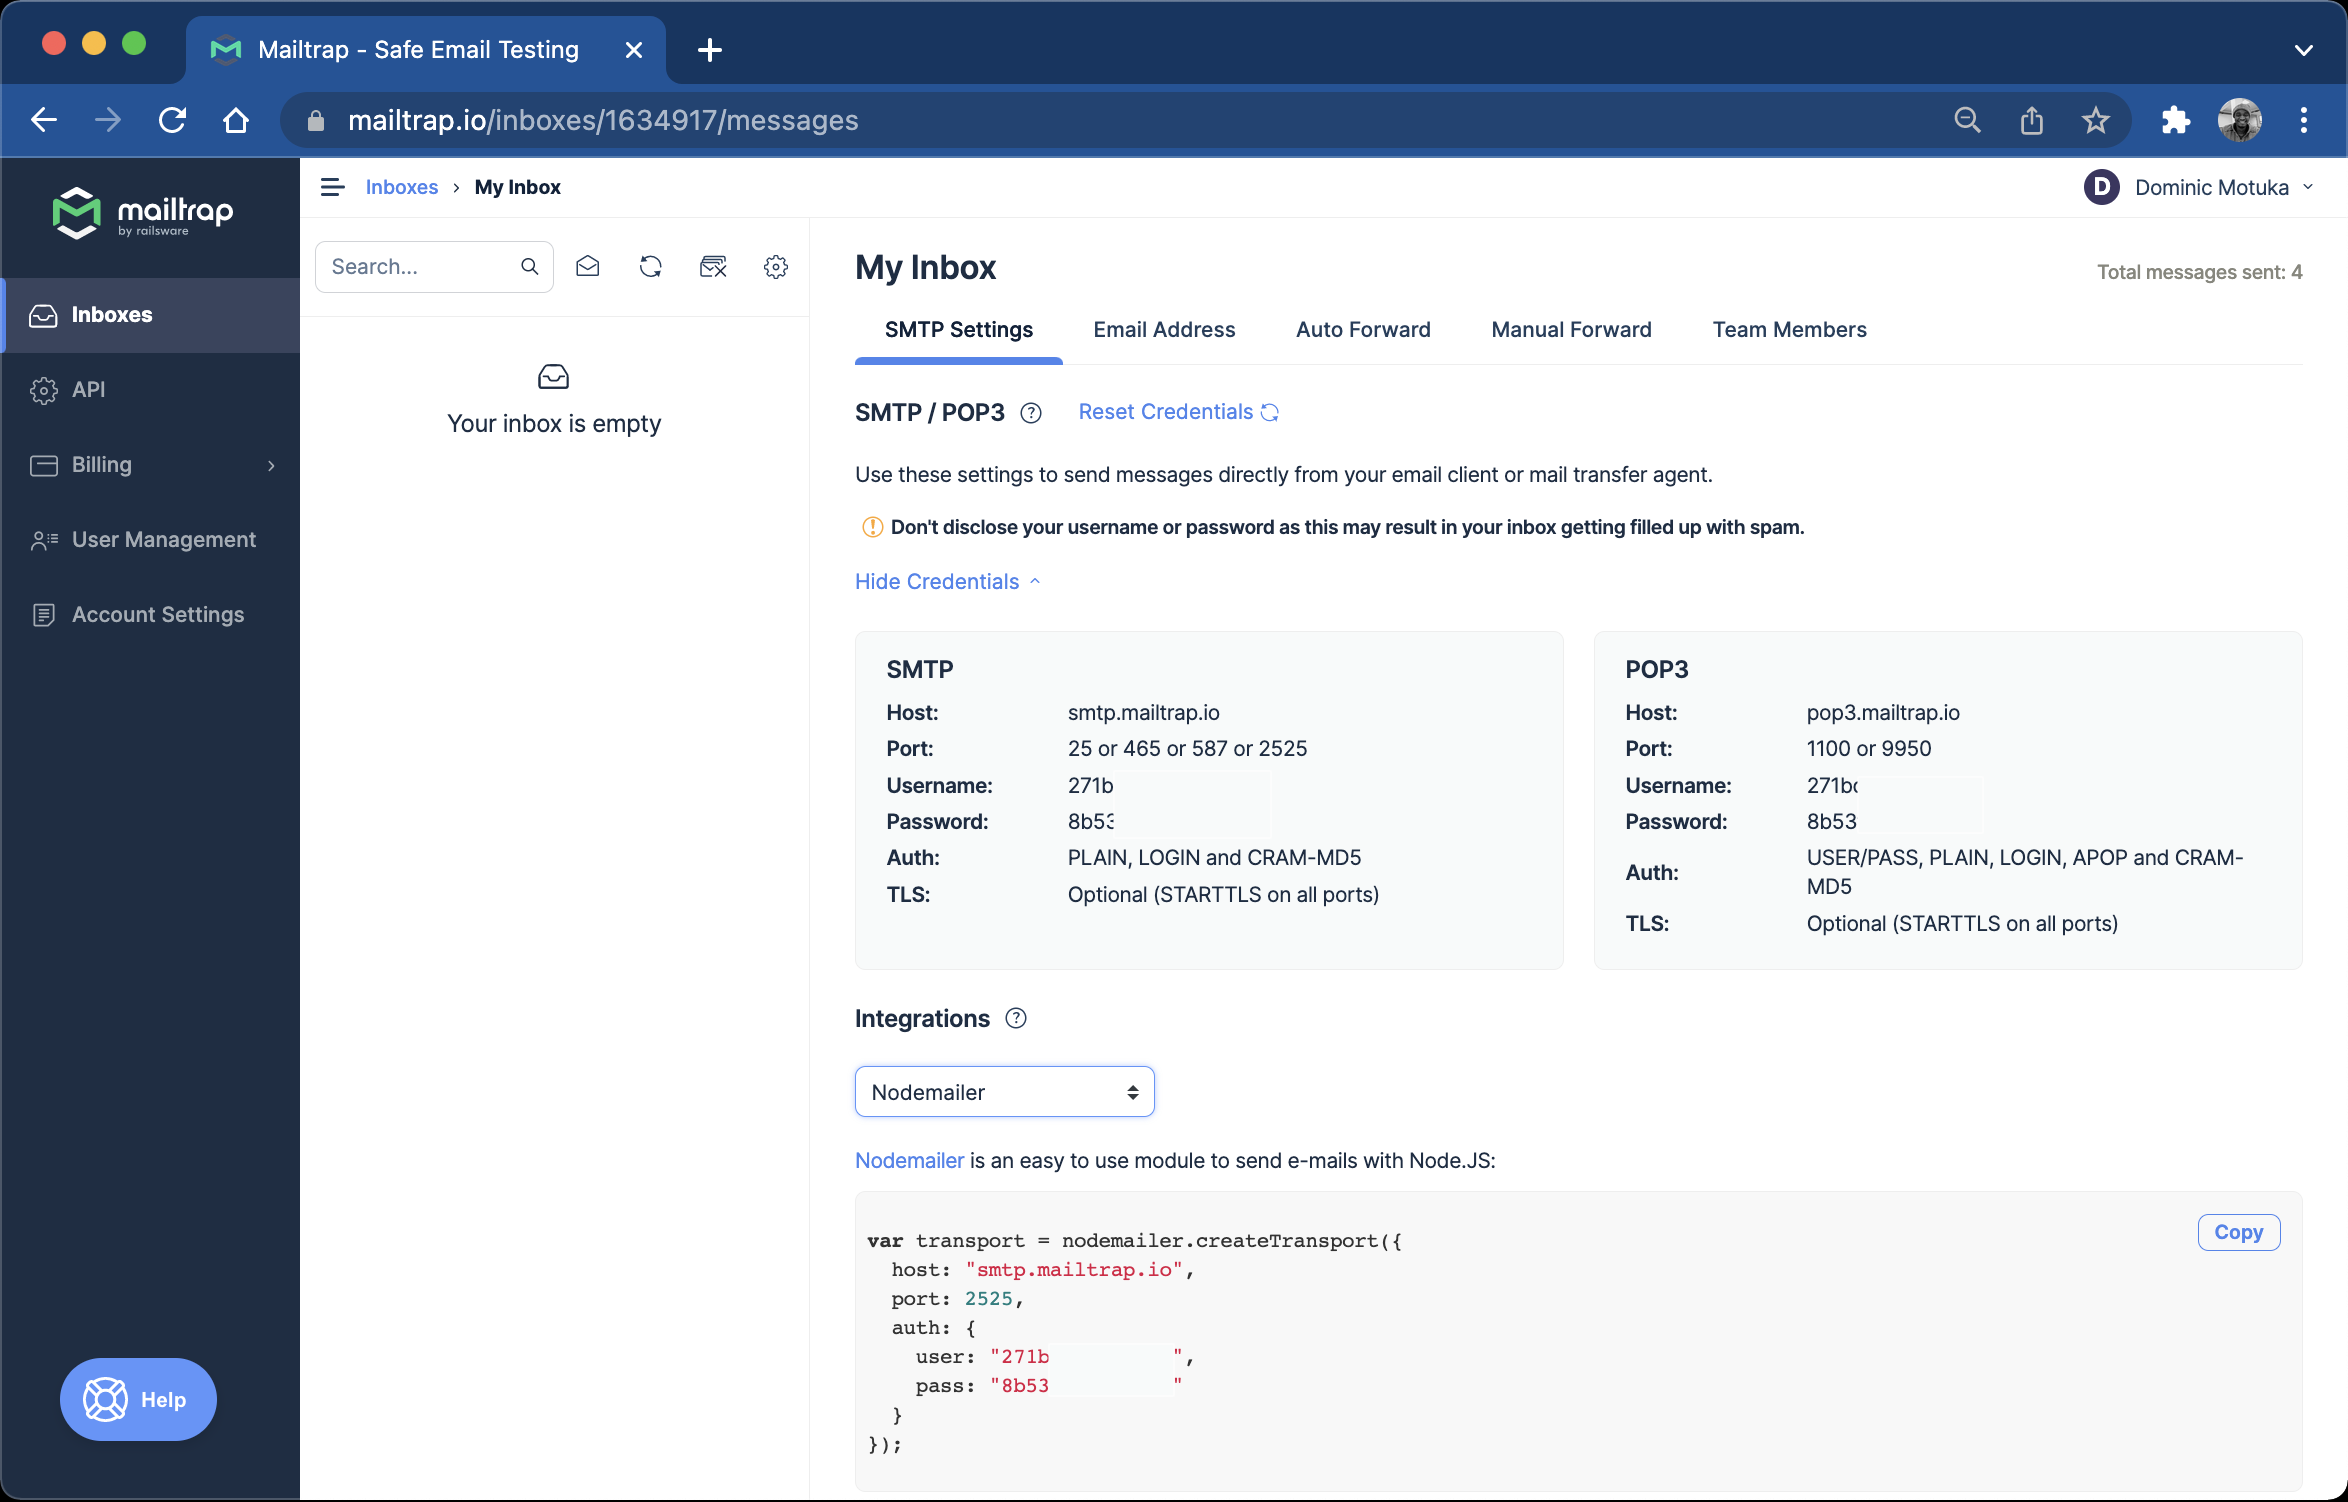Open User Management in sidebar

pyautogui.click(x=163, y=539)
